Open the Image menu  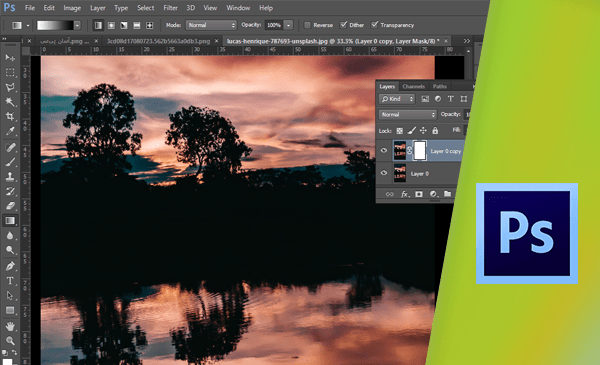[72, 8]
